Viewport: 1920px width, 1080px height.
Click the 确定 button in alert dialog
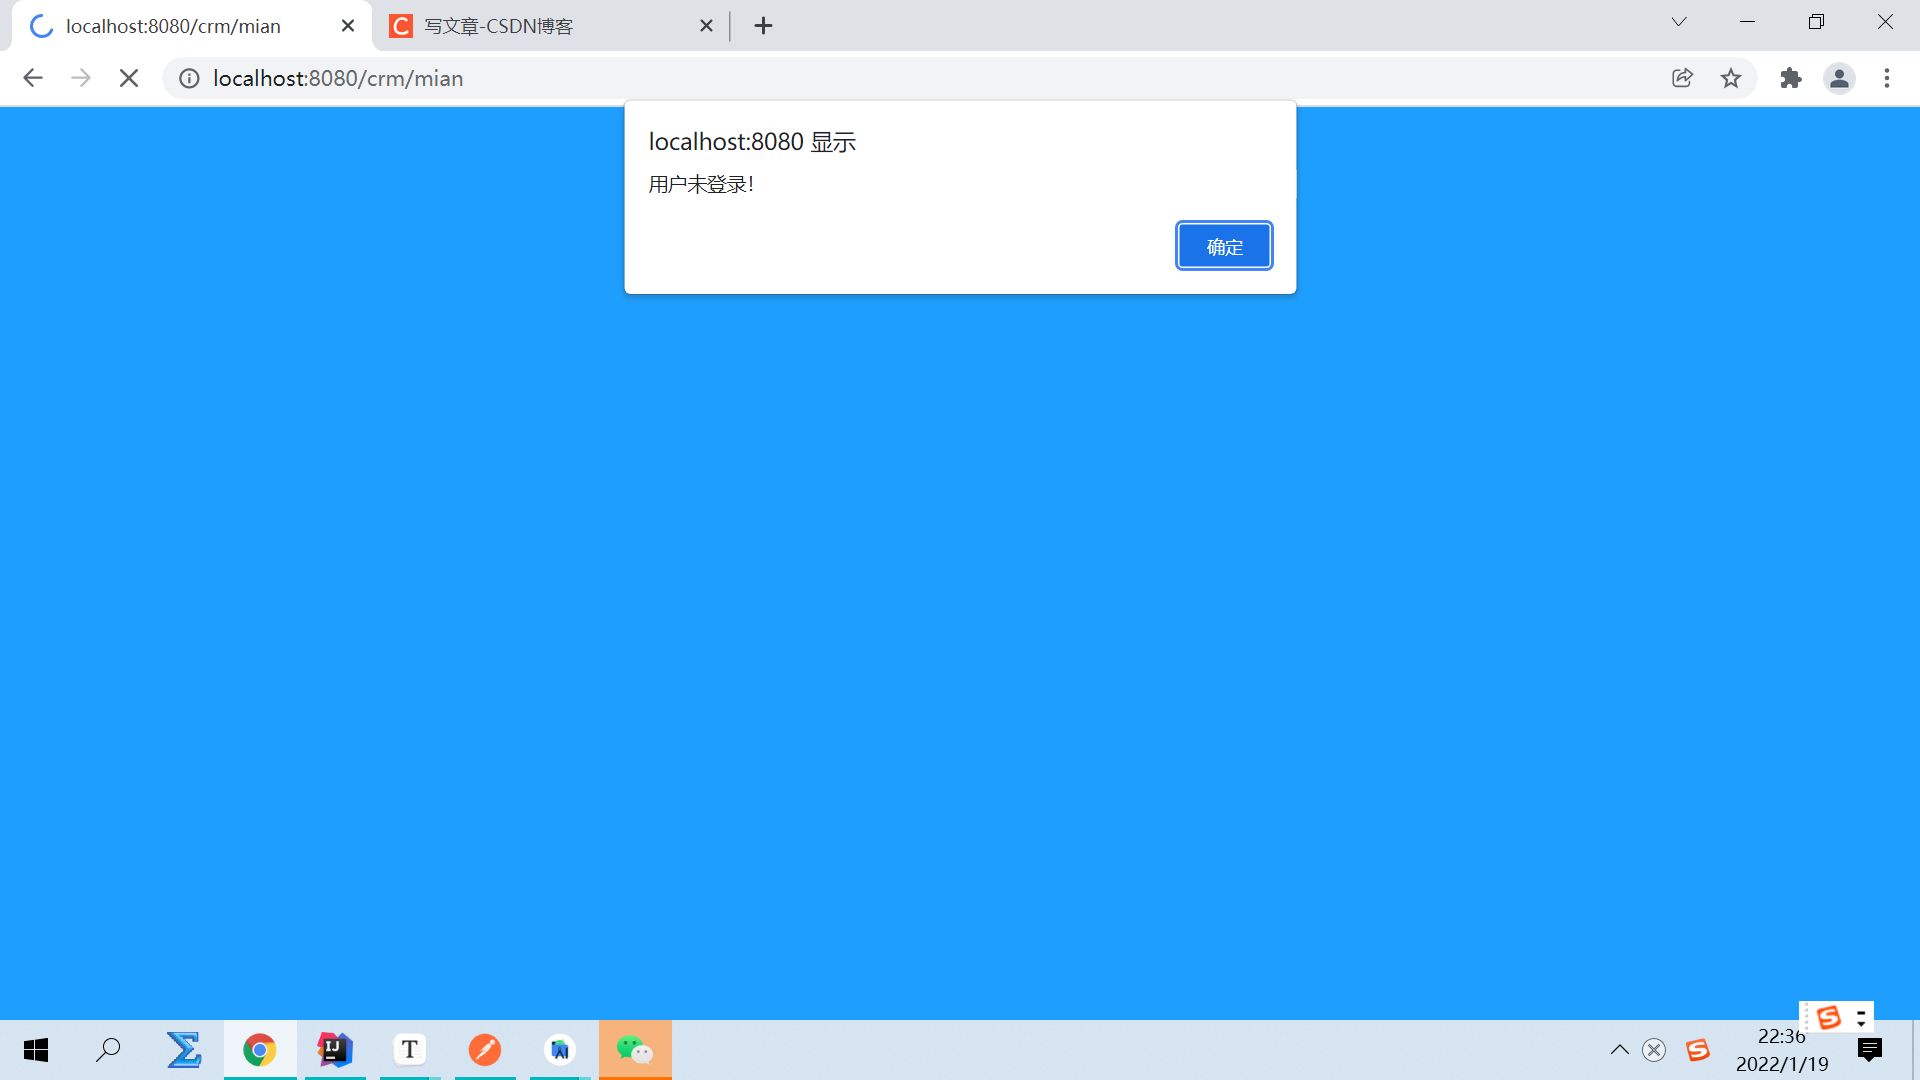pyautogui.click(x=1224, y=246)
